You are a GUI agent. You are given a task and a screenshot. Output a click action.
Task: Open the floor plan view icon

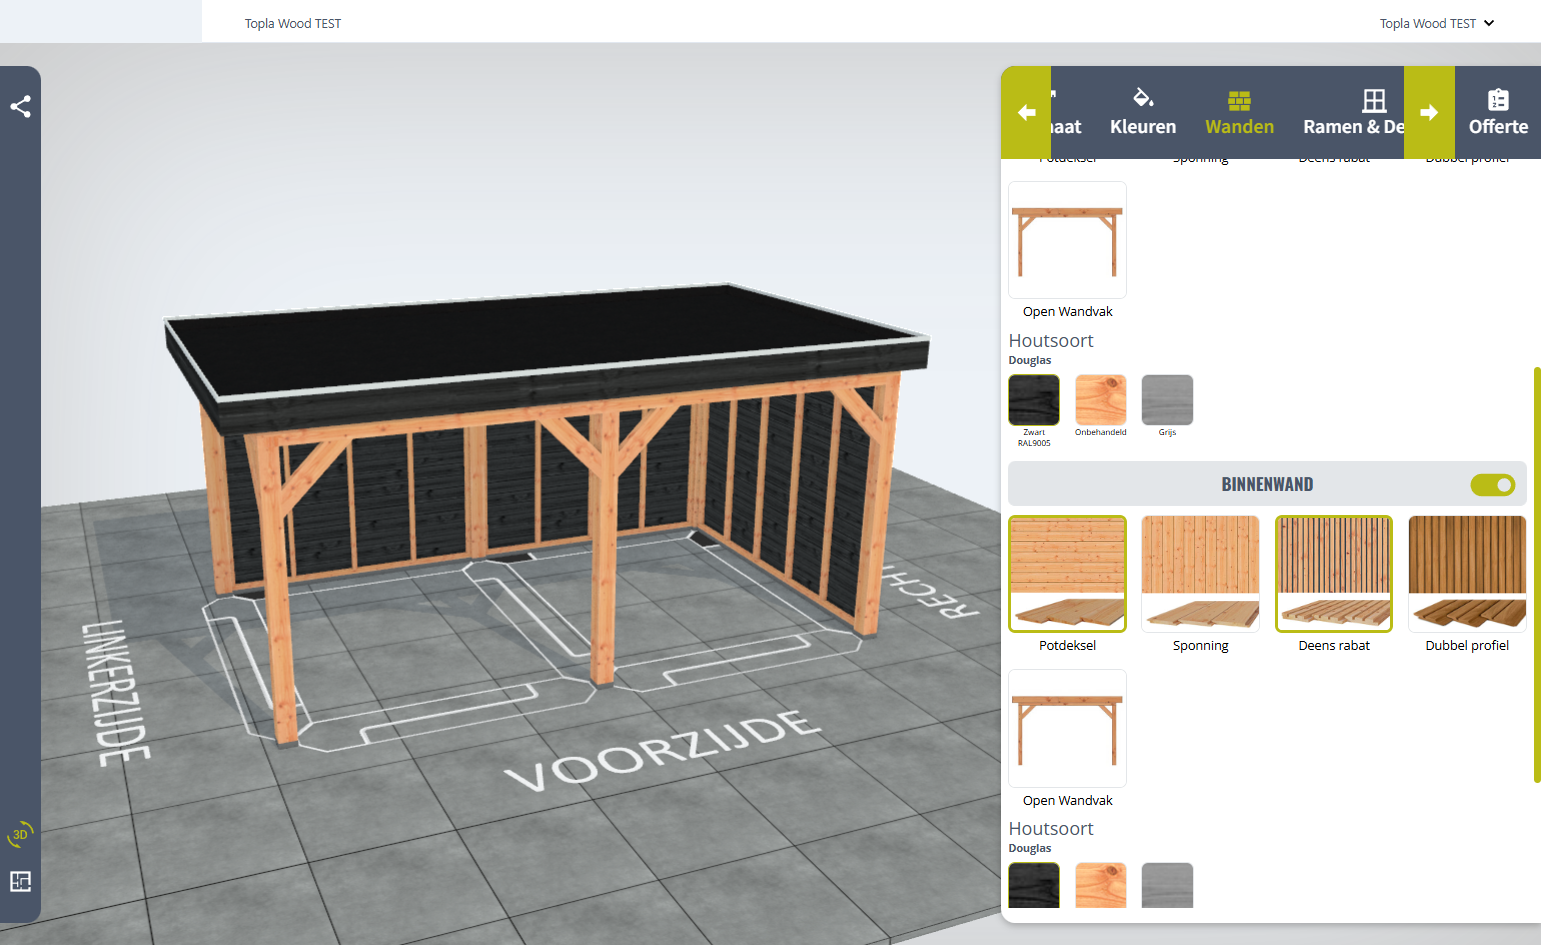[20, 881]
